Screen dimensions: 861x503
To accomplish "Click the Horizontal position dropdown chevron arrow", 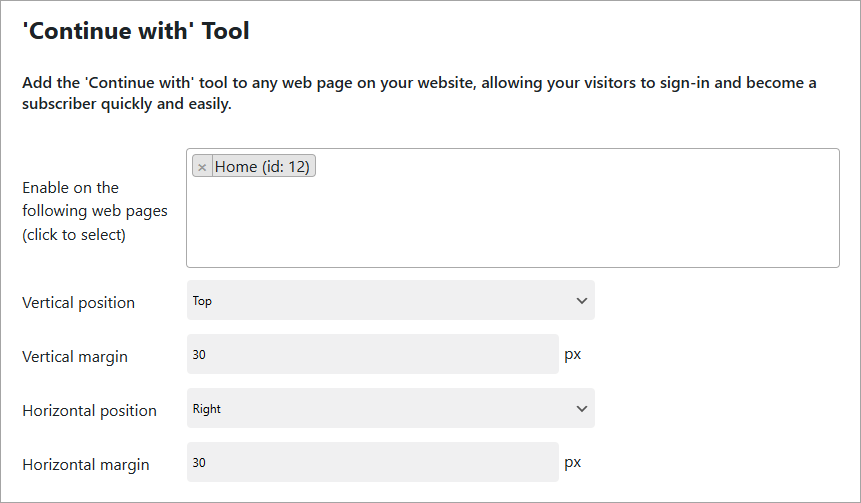I will pos(582,409).
